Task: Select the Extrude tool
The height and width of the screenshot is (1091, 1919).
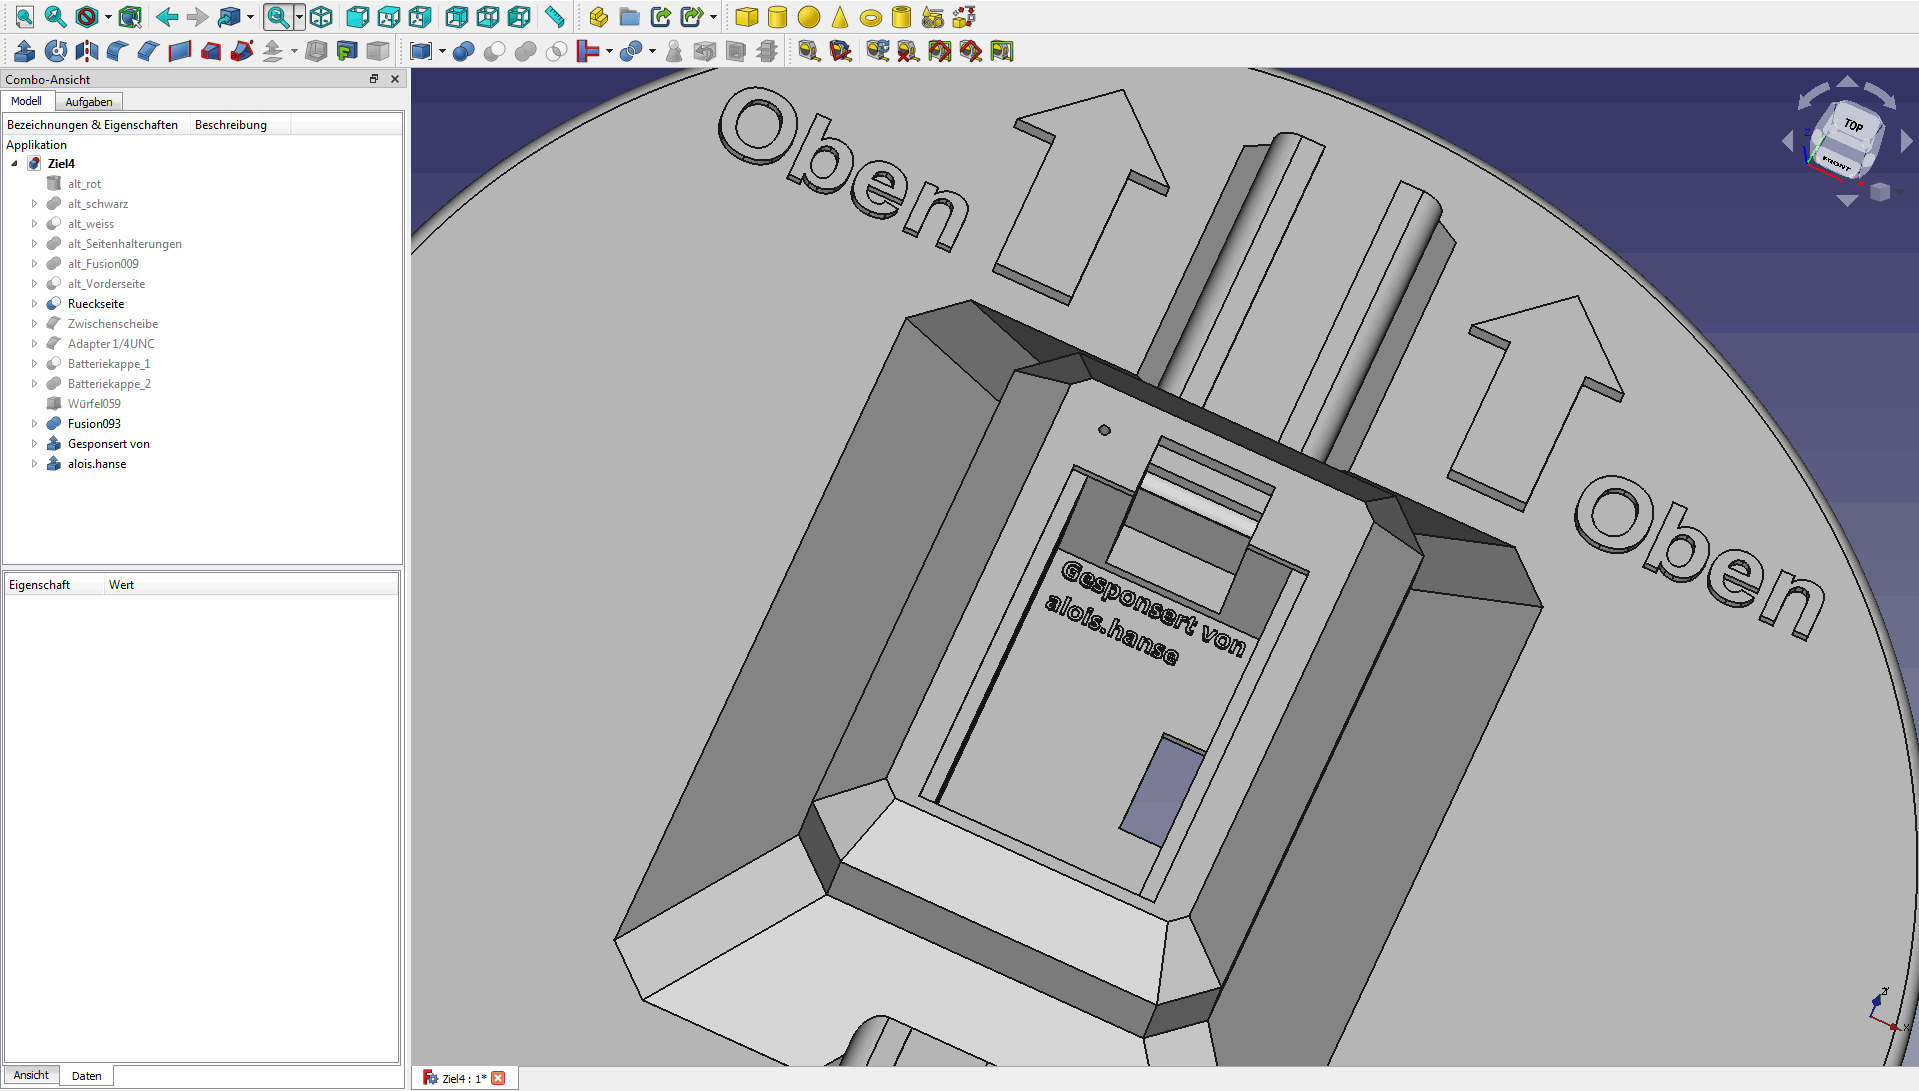Action: (x=25, y=51)
